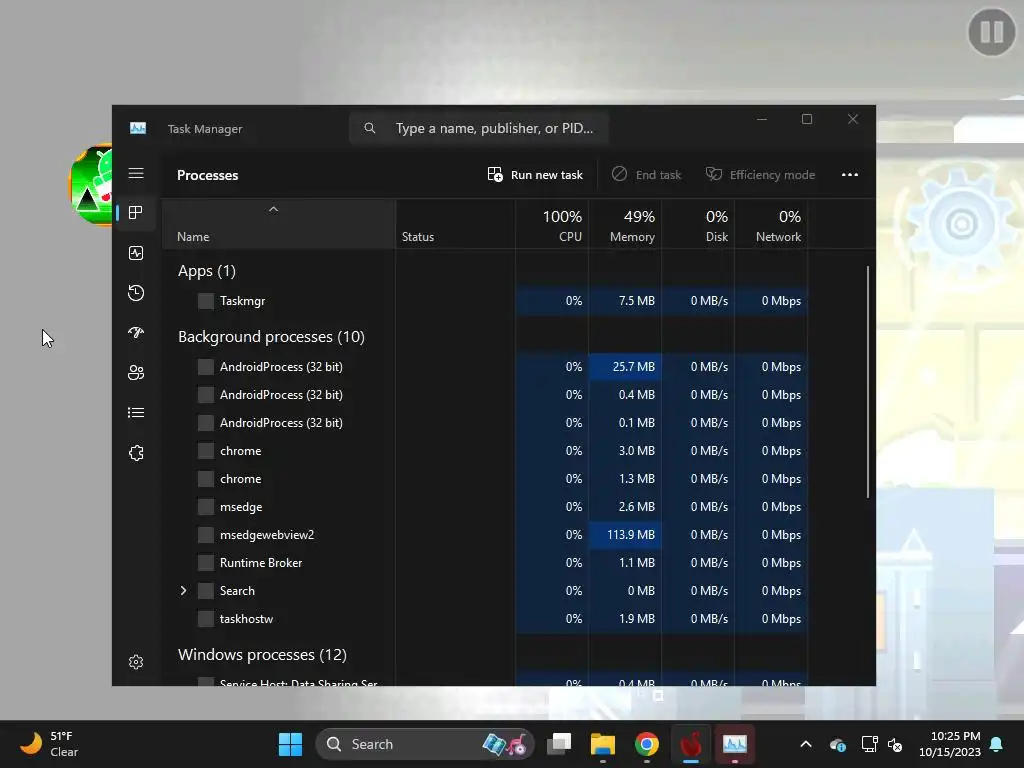Select the Apps (1) group heading
Image resolution: width=1024 pixels, height=768 pixels.
[206, 270]
